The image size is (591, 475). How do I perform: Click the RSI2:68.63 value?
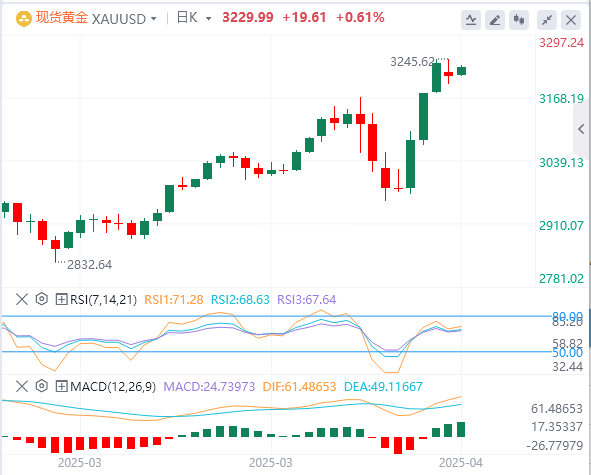[240, 300]
